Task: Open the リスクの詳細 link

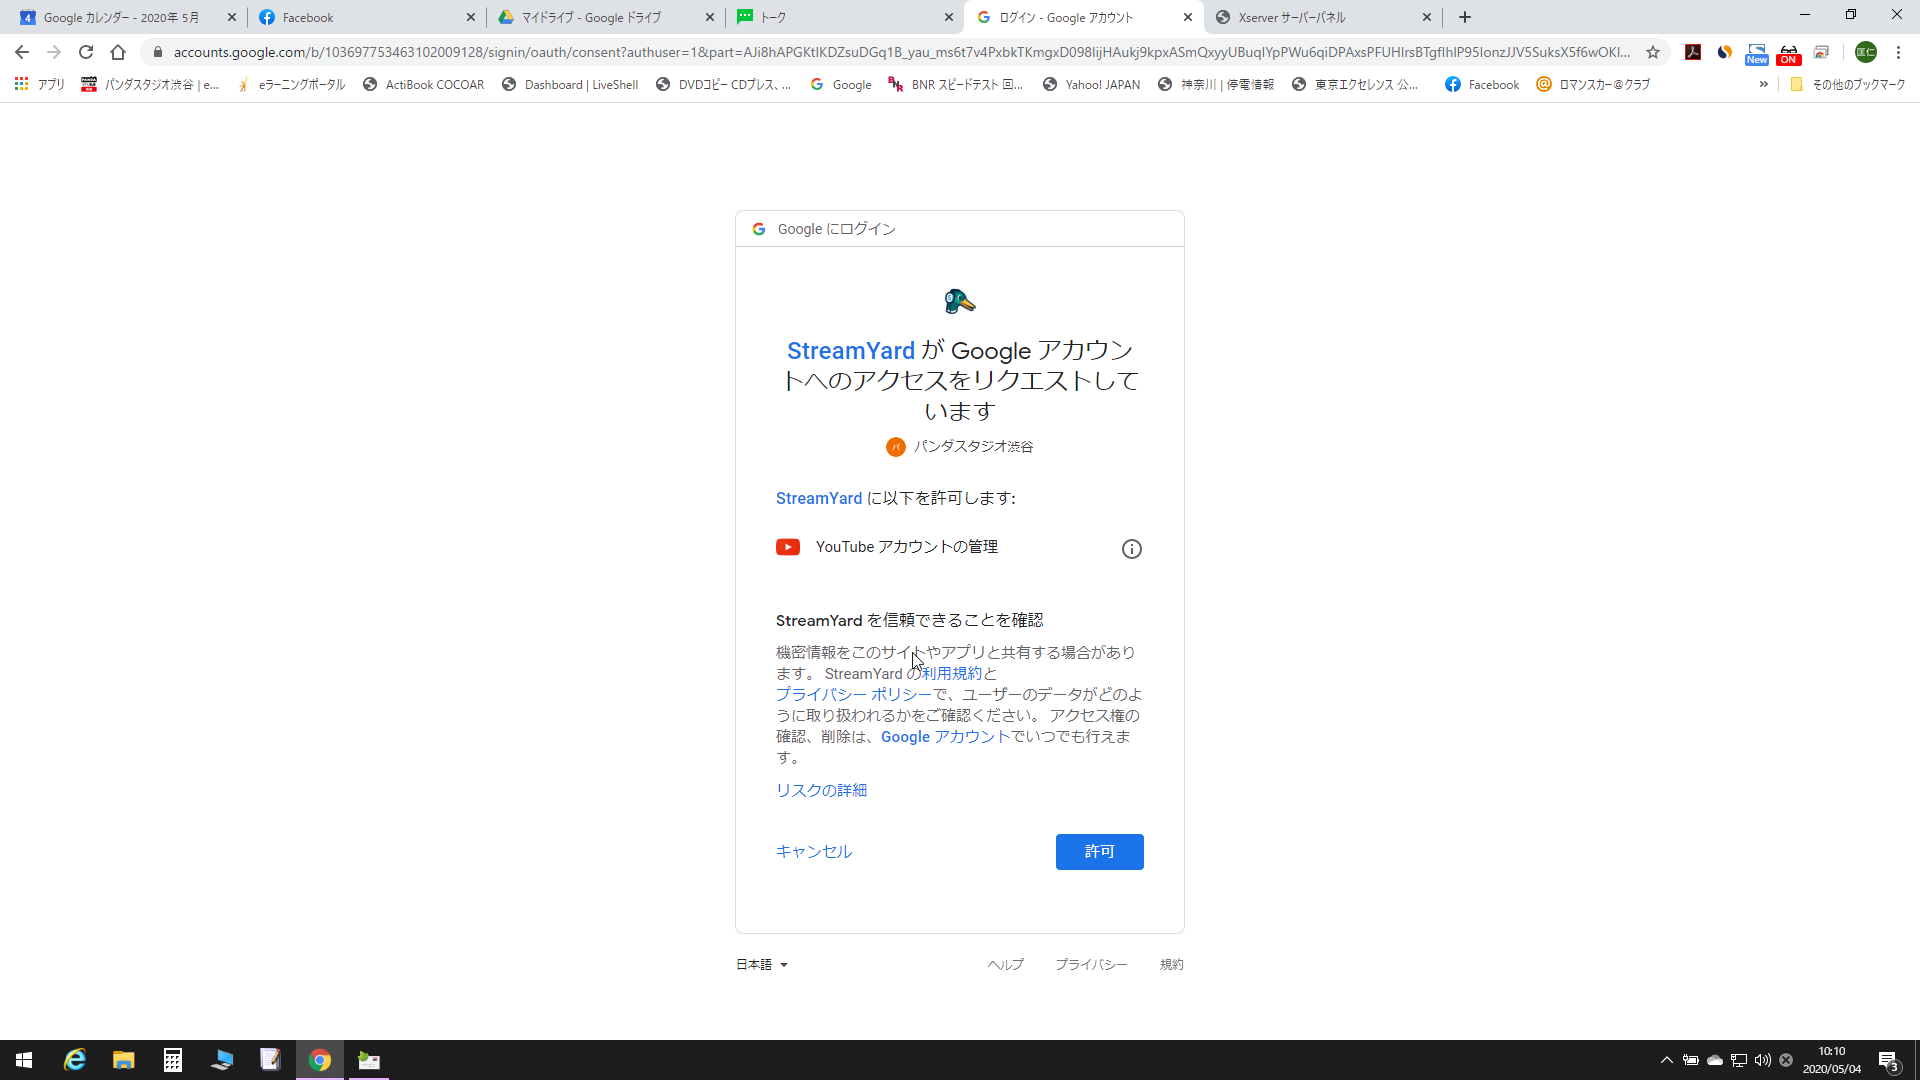Action: 821,790
